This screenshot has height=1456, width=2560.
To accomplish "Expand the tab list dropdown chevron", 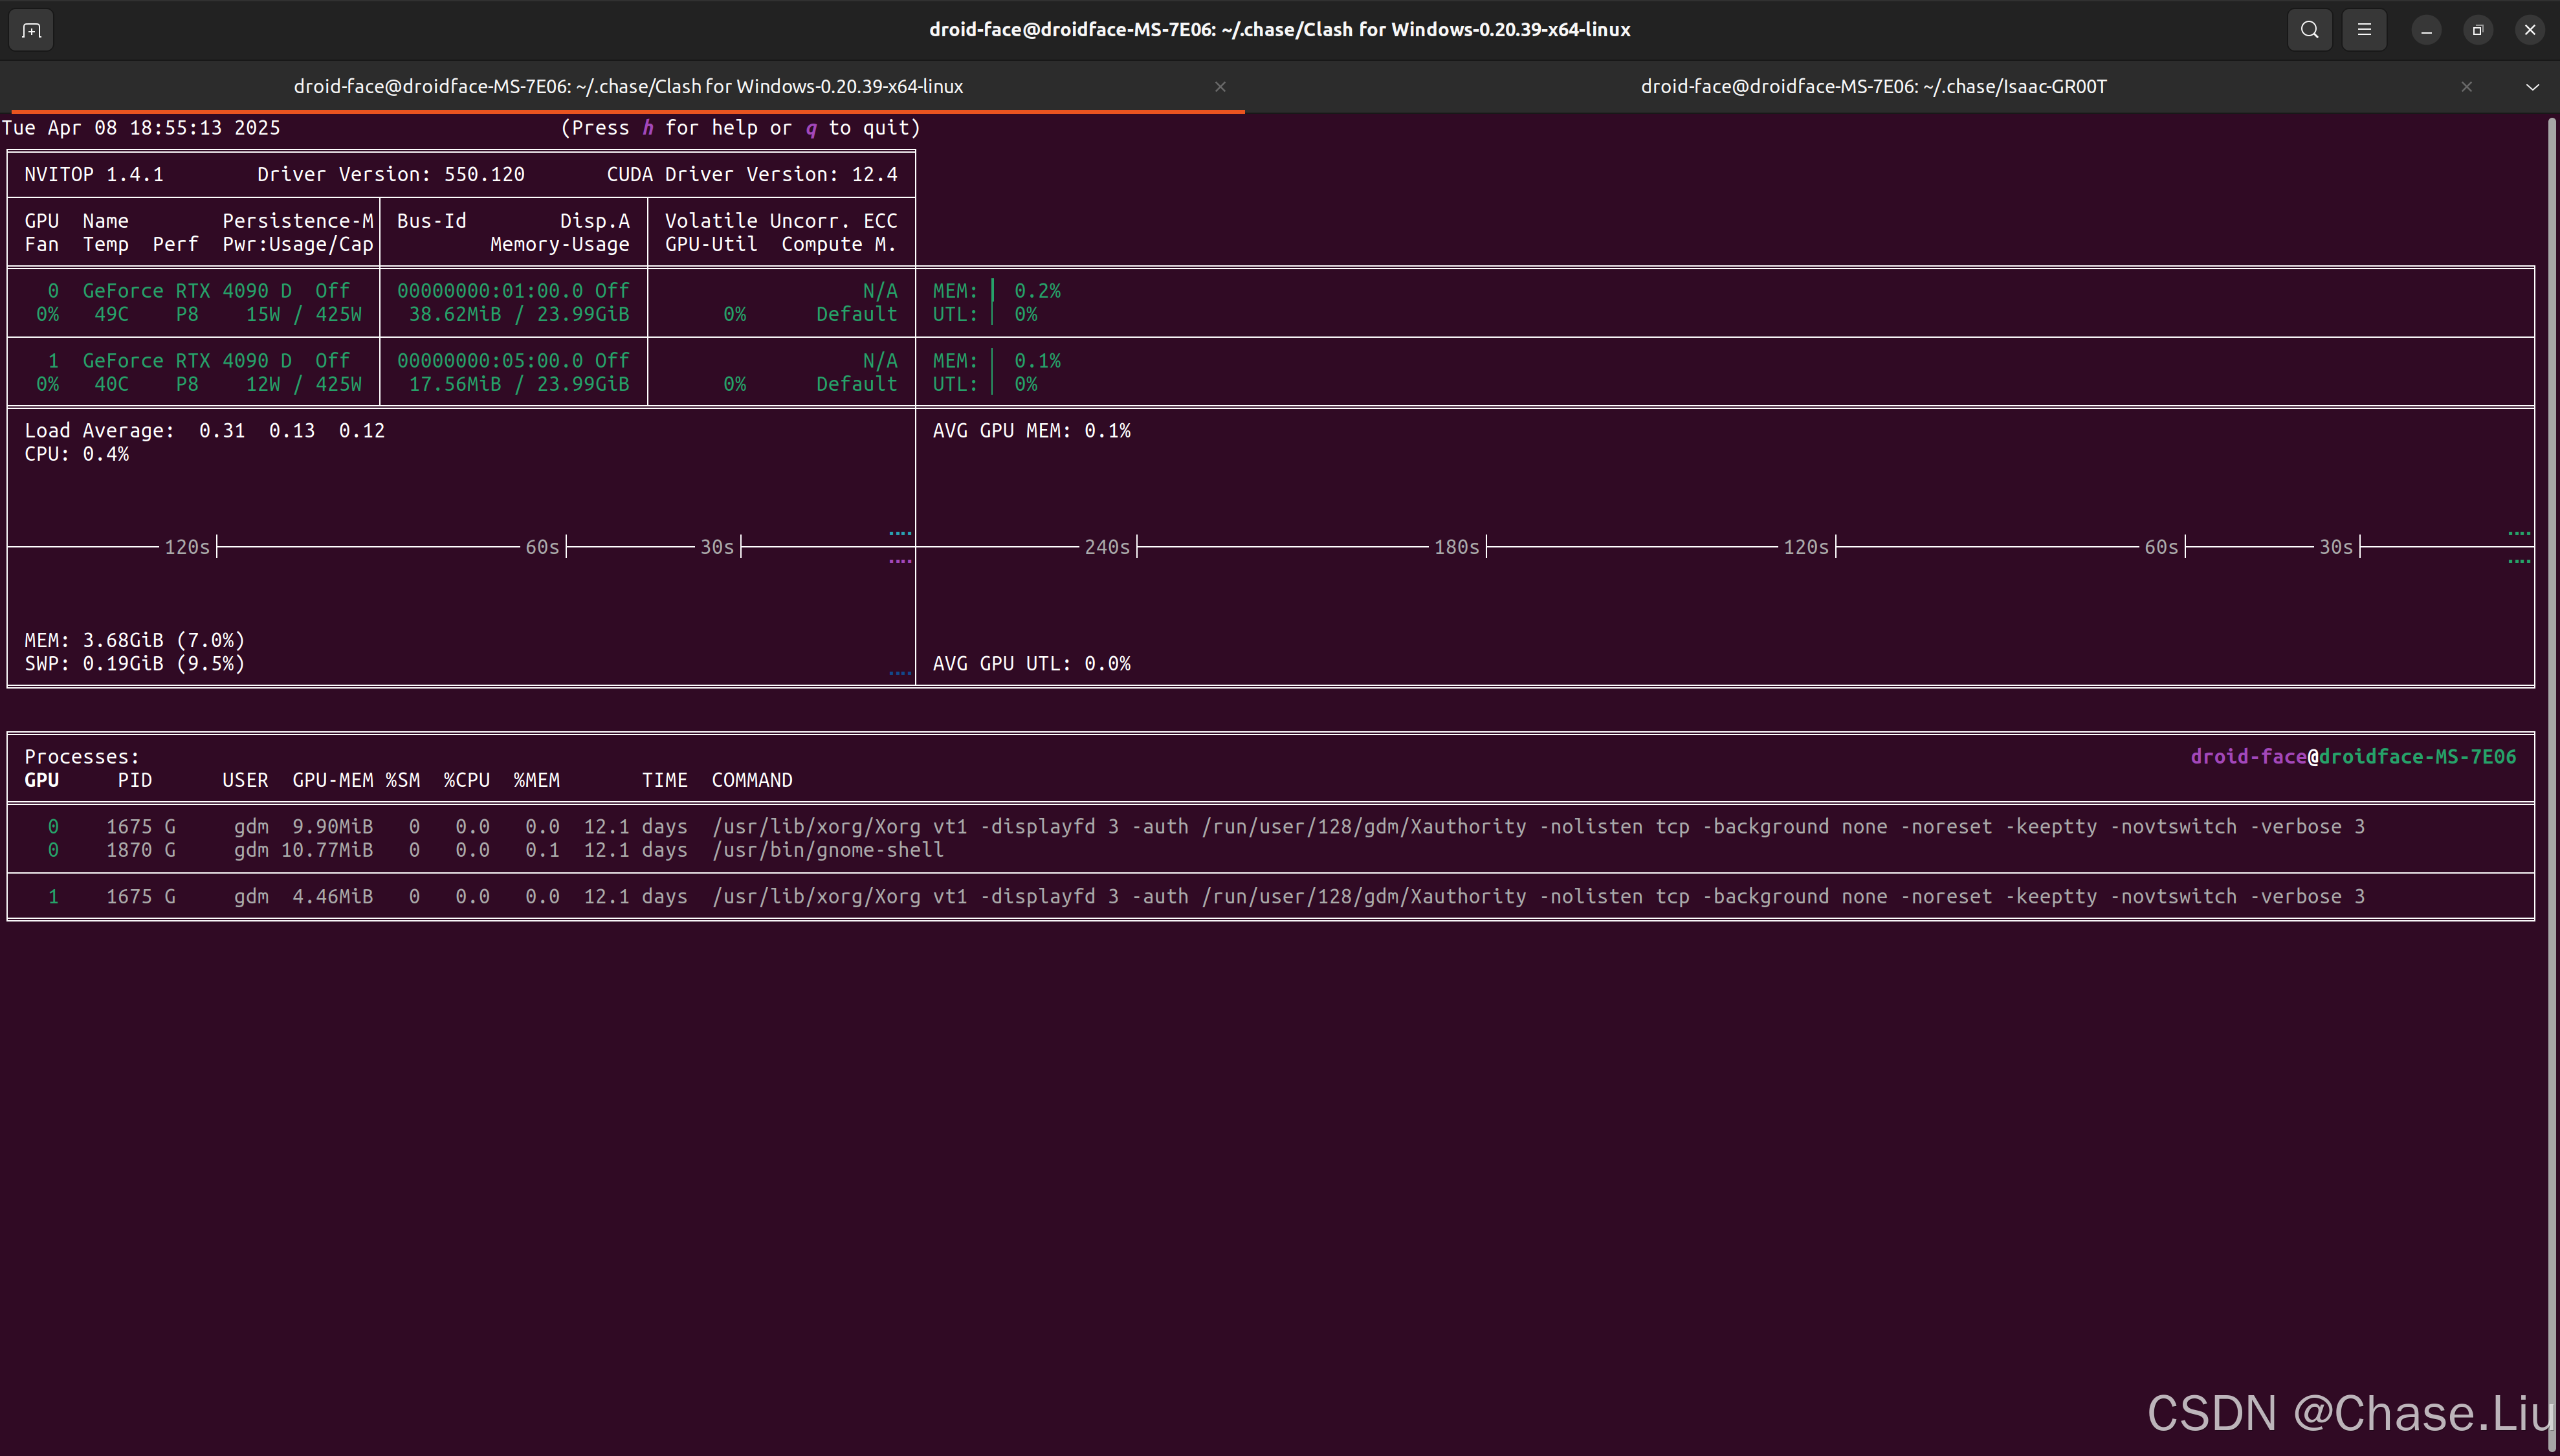I will (2532, 87).
